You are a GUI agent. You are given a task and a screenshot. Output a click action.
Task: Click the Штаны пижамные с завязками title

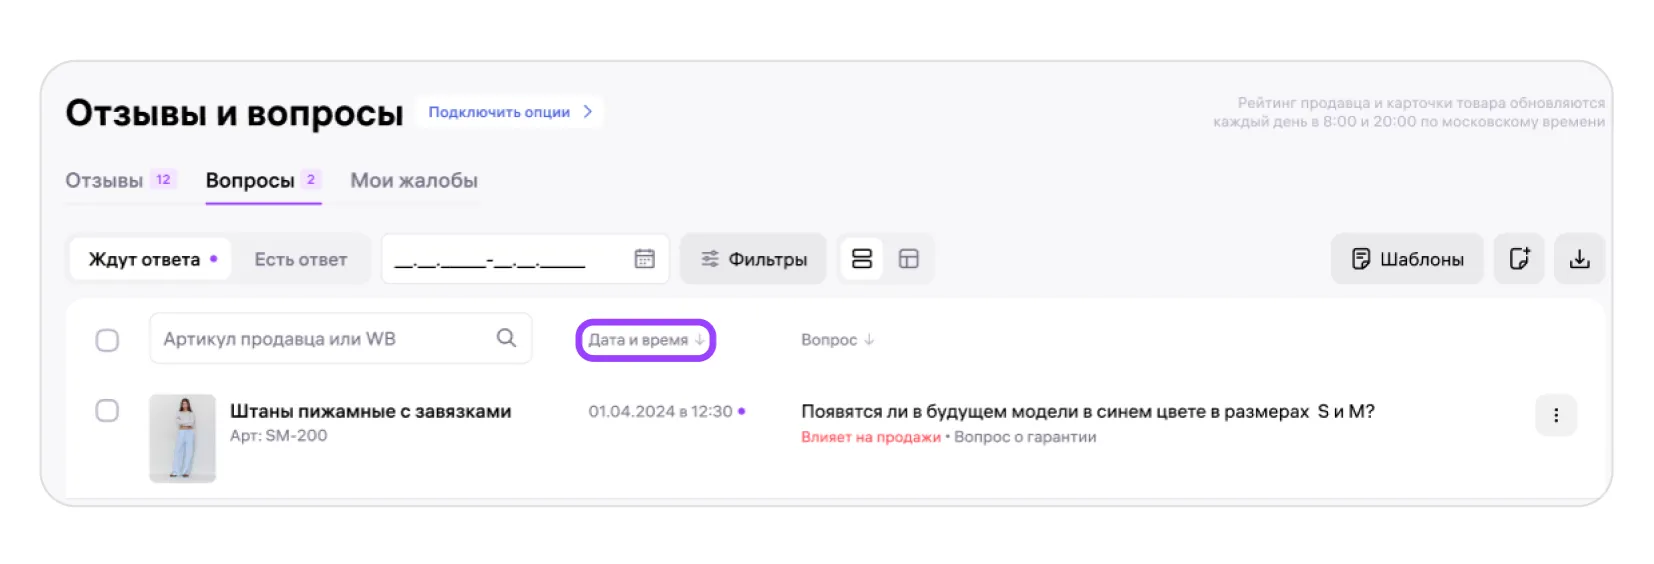(x=370, y=411)
